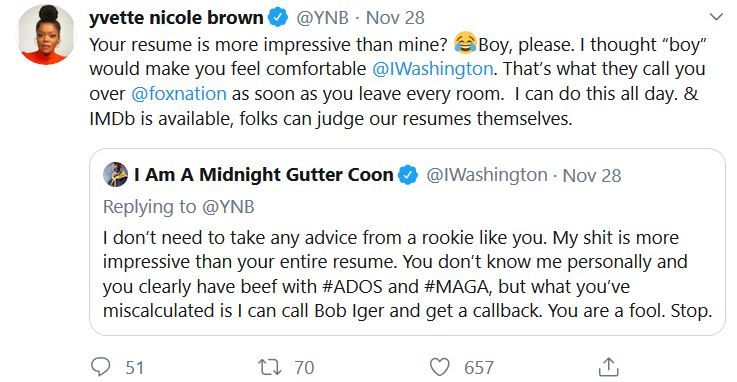Open the @foxnation mention link

(x=179, y=94)
